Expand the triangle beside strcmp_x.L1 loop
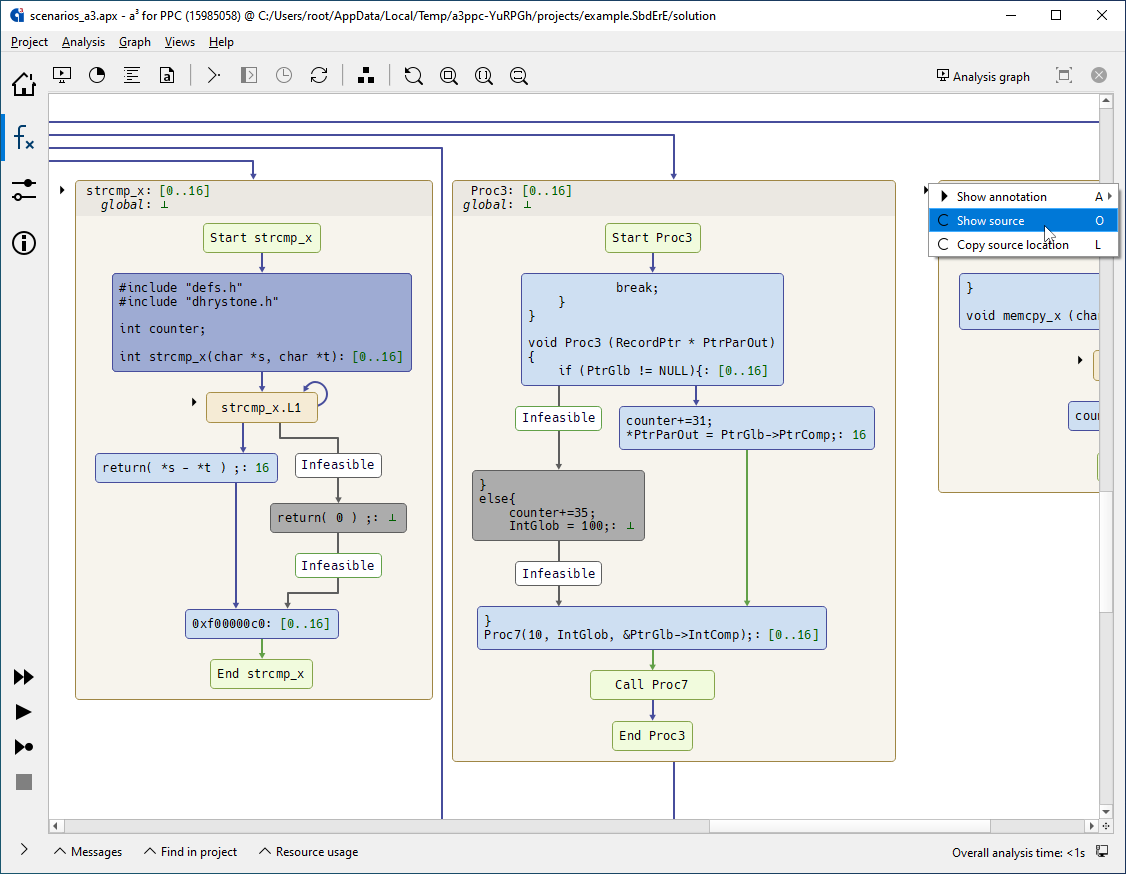1126x874 pixels. point(194,402)
